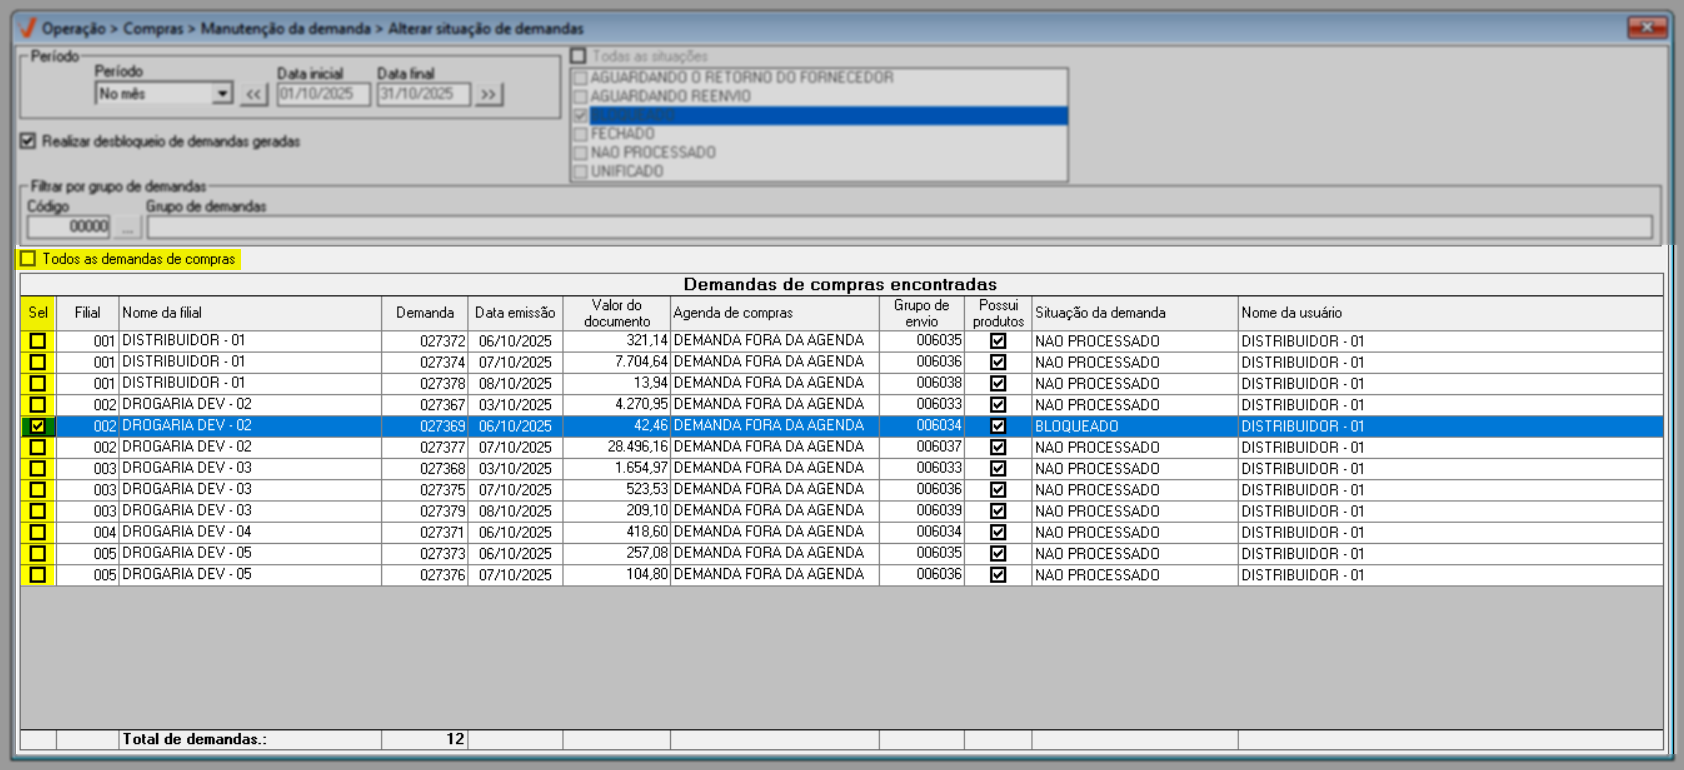1684x770 pixels.
Task: Select the checkbox for demand 027377
Action: (38, 447)
